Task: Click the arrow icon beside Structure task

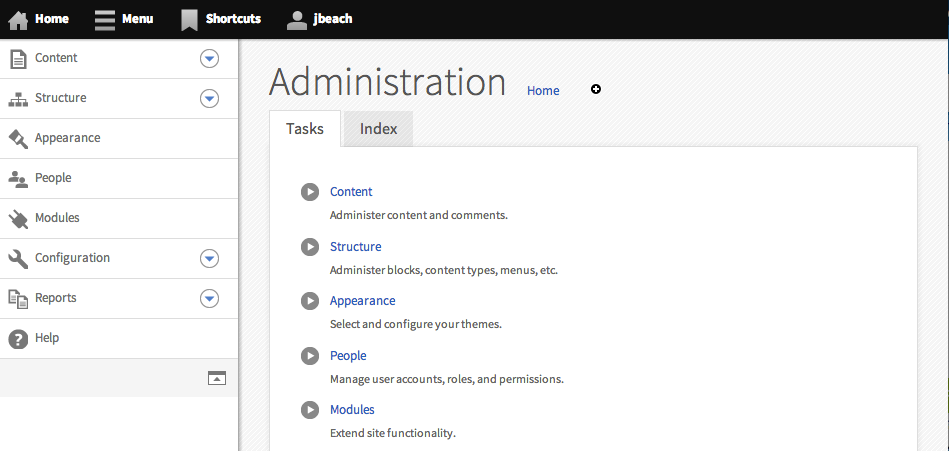Action: tap(310, 247)
